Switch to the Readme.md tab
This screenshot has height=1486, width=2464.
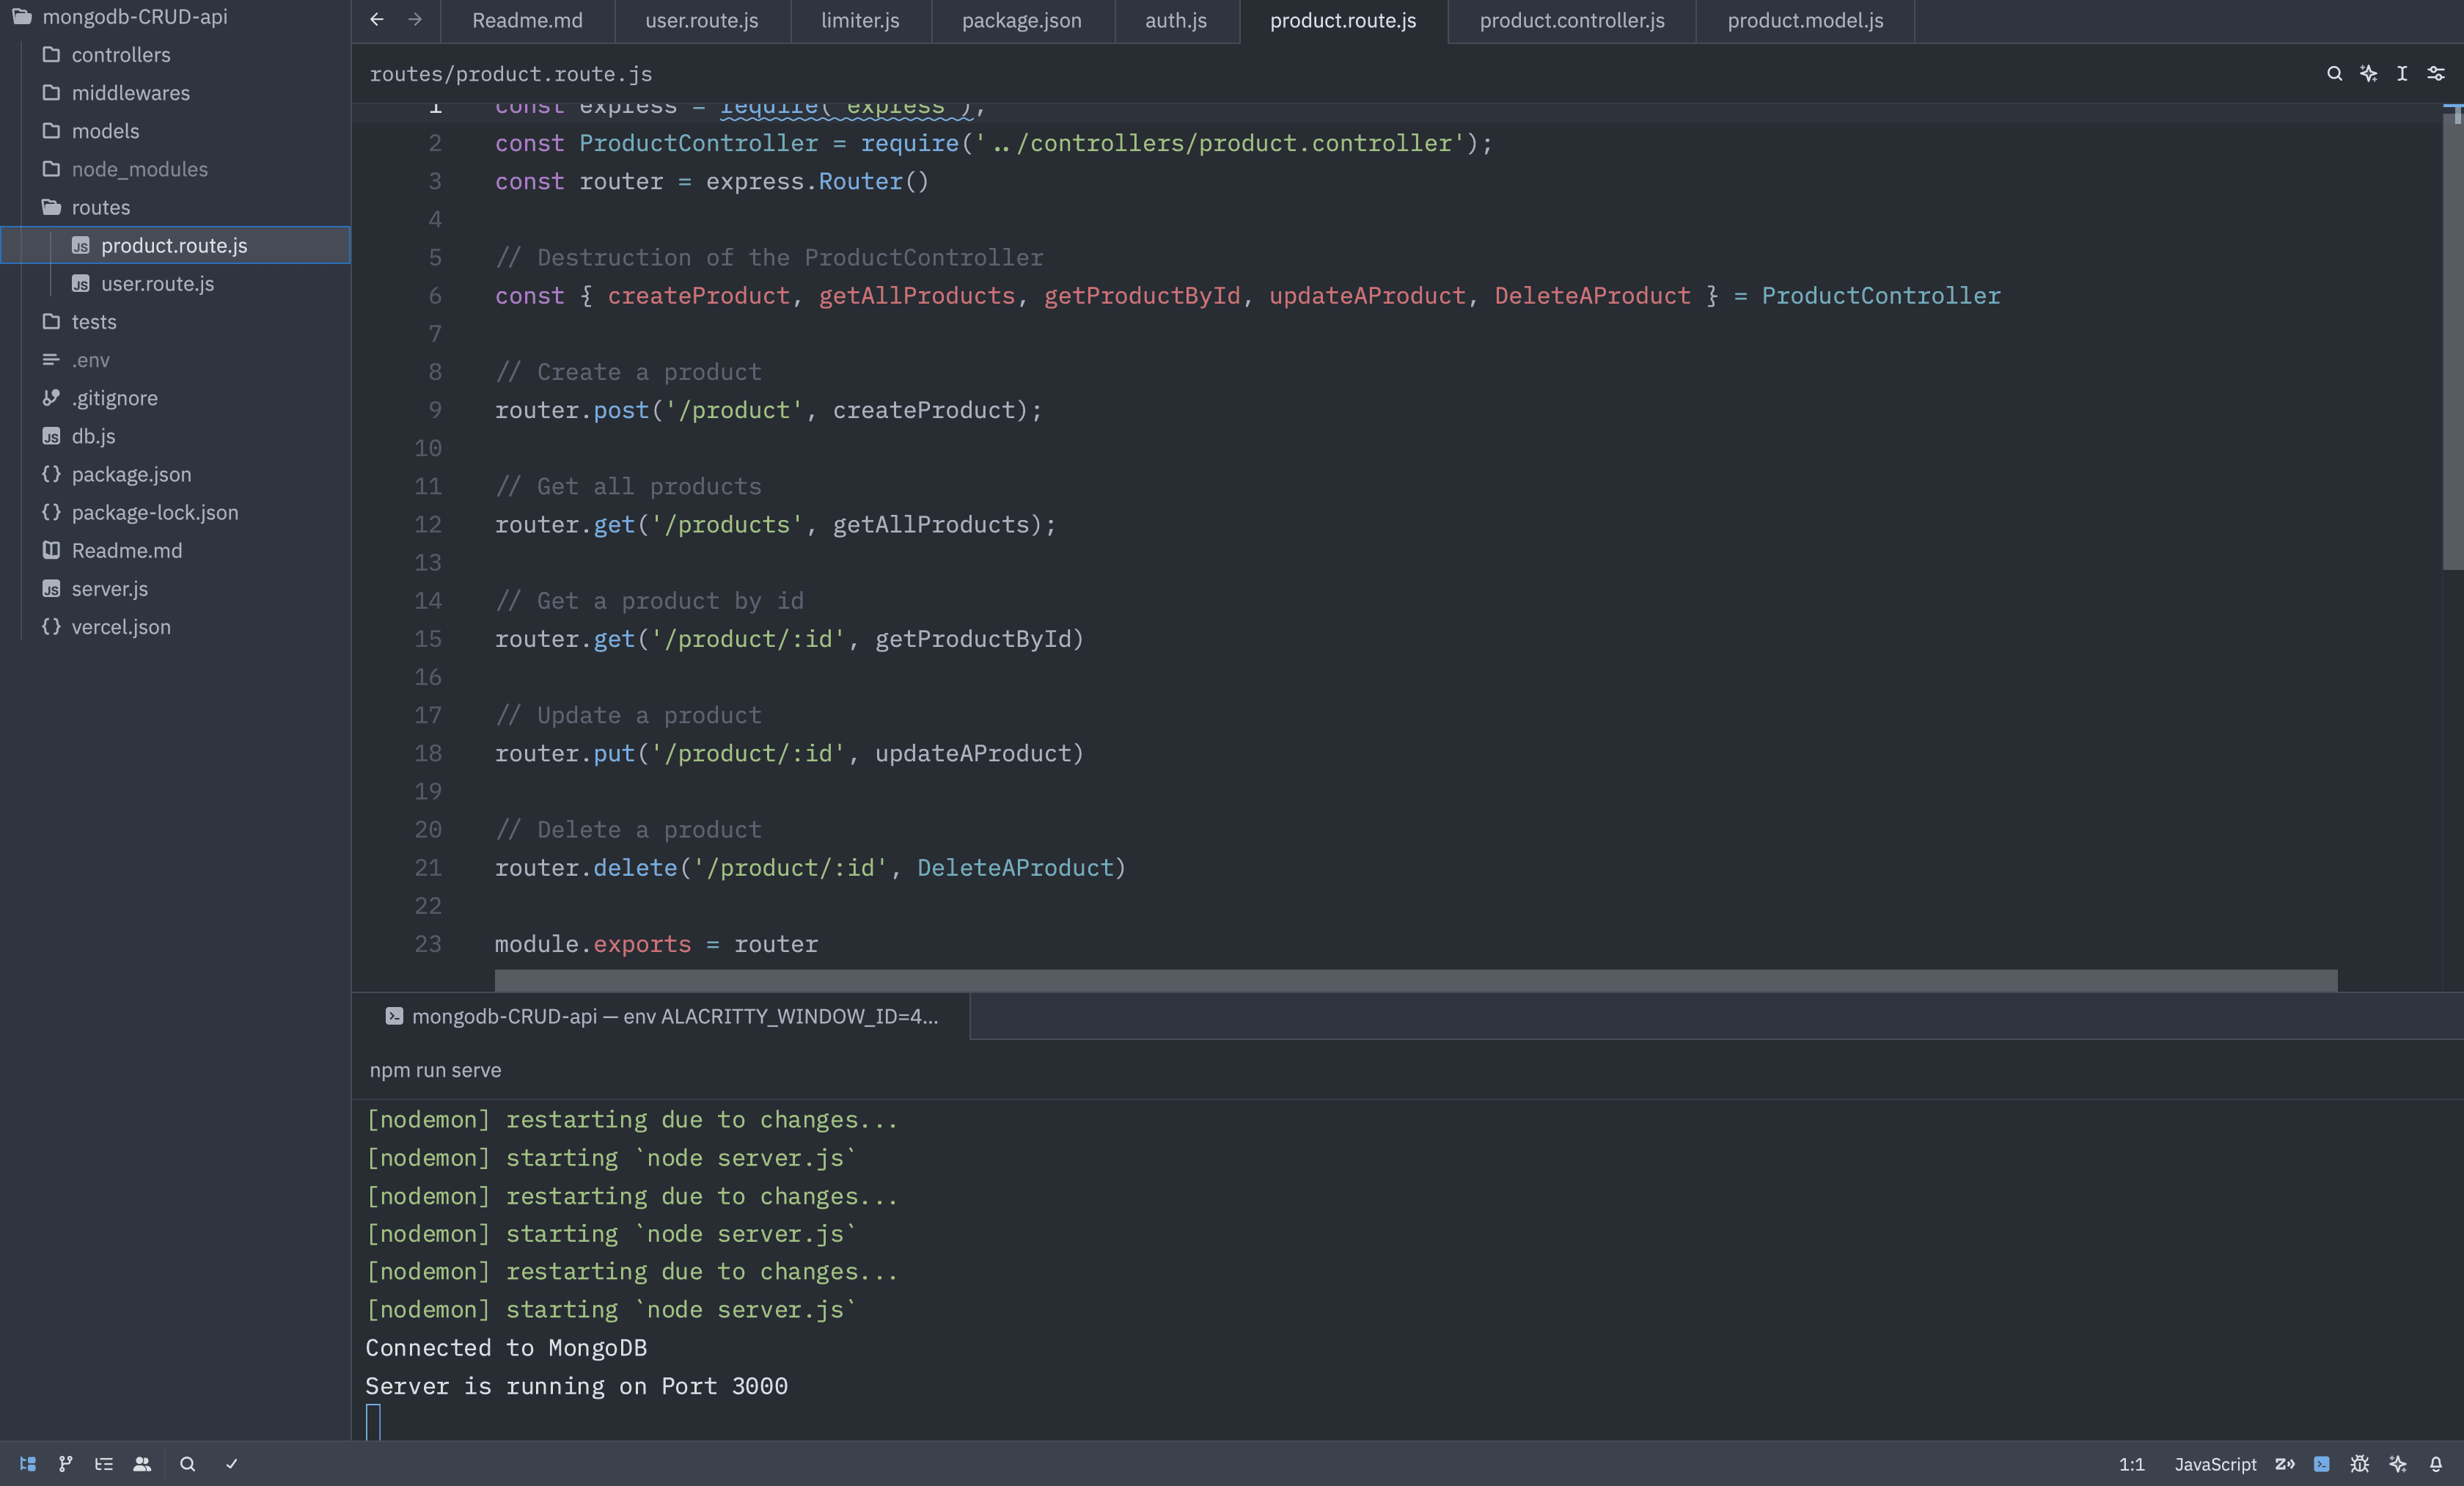coord(527,20)
